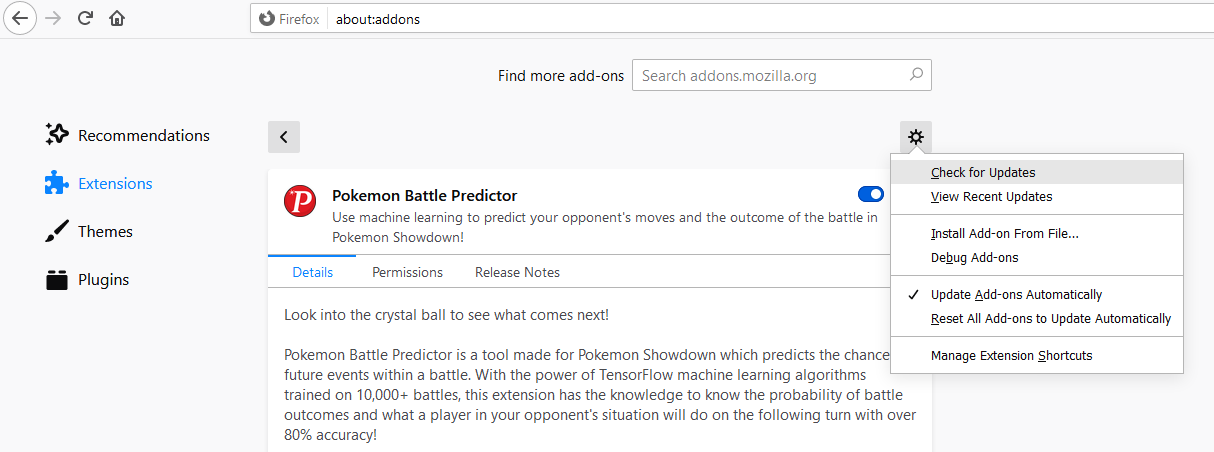Click the Themes paintbrush icon
Viewport: 1214px width, 452px height.
tap(57, 231)
